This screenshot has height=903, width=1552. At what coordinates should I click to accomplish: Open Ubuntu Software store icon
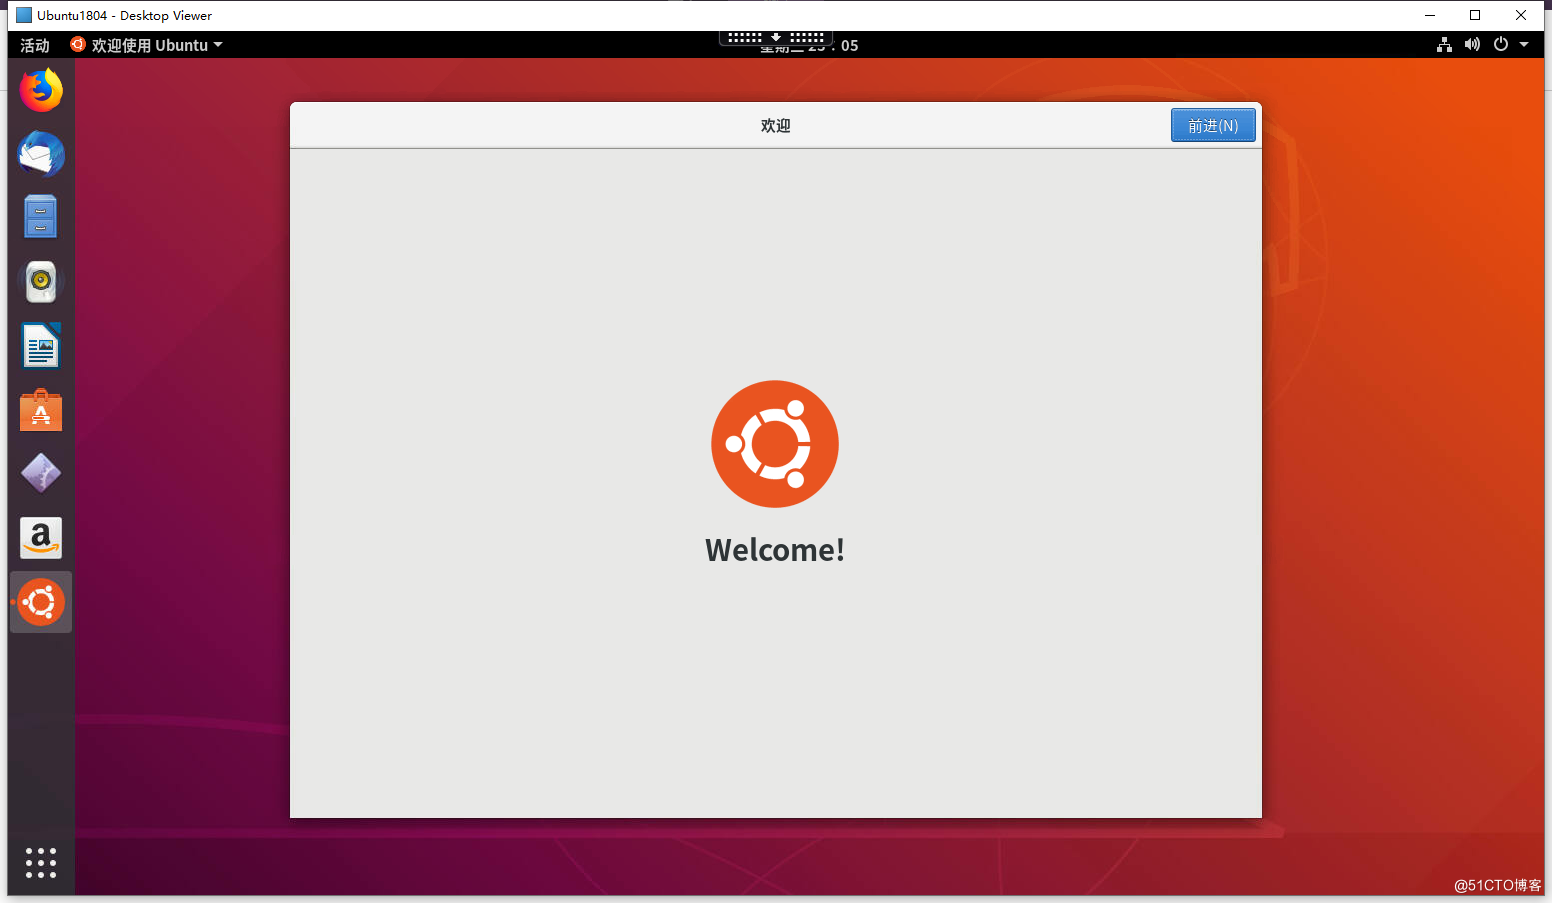(41, 410)
